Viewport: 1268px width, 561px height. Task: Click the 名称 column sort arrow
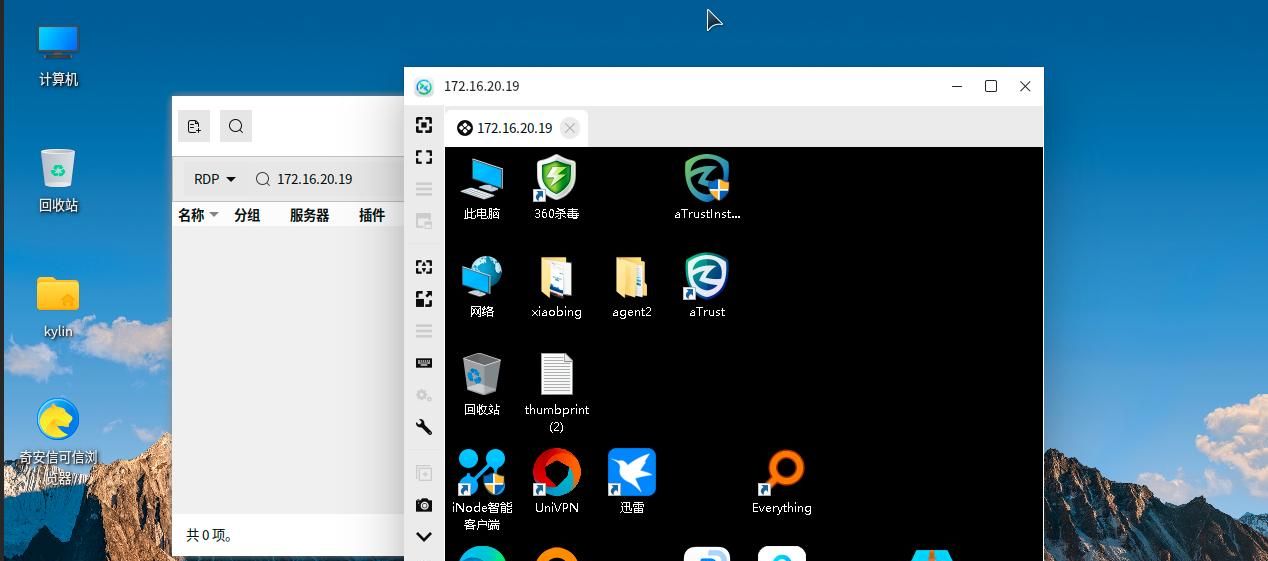[x=214, y=215]
